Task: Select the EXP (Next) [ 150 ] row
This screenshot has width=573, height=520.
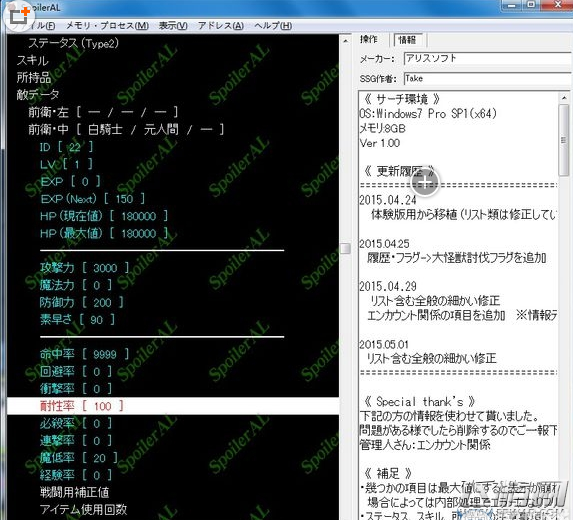Action: click(92, 199)
